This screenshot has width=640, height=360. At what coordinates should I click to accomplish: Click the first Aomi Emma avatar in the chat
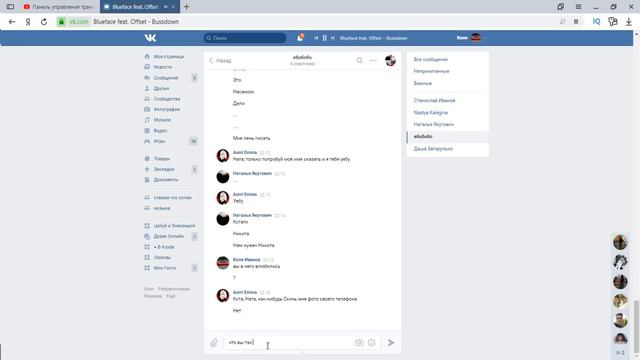223,156
